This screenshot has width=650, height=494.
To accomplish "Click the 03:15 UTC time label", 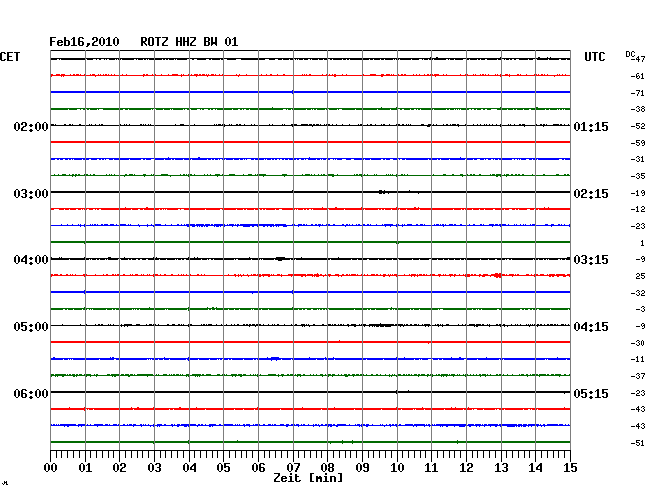I will coord(591,260).
